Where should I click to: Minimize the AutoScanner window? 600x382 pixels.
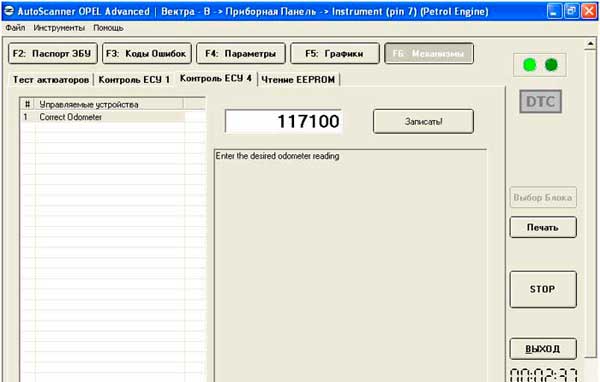[554, 11]
